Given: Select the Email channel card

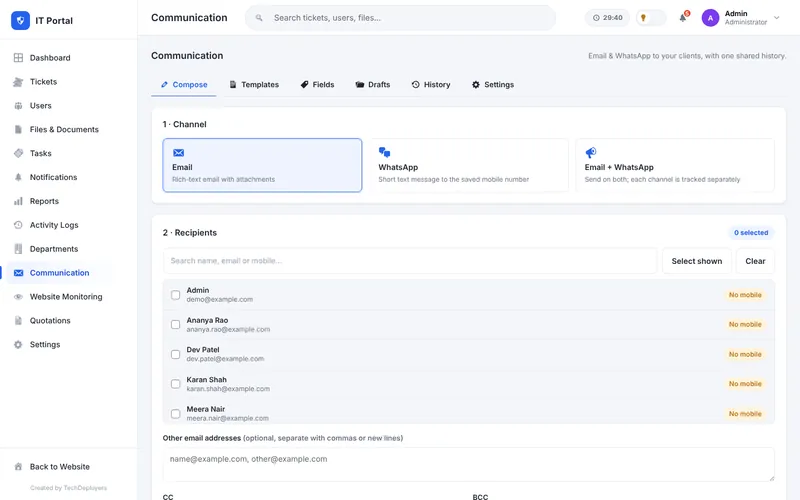Looking at the screenshot, I should click(262, 165).
